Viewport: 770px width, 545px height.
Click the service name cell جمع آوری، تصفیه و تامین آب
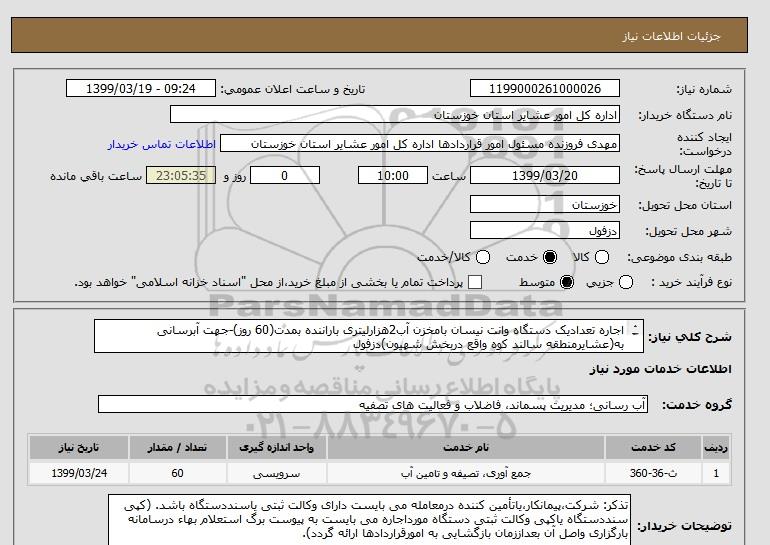coord(466,473)
